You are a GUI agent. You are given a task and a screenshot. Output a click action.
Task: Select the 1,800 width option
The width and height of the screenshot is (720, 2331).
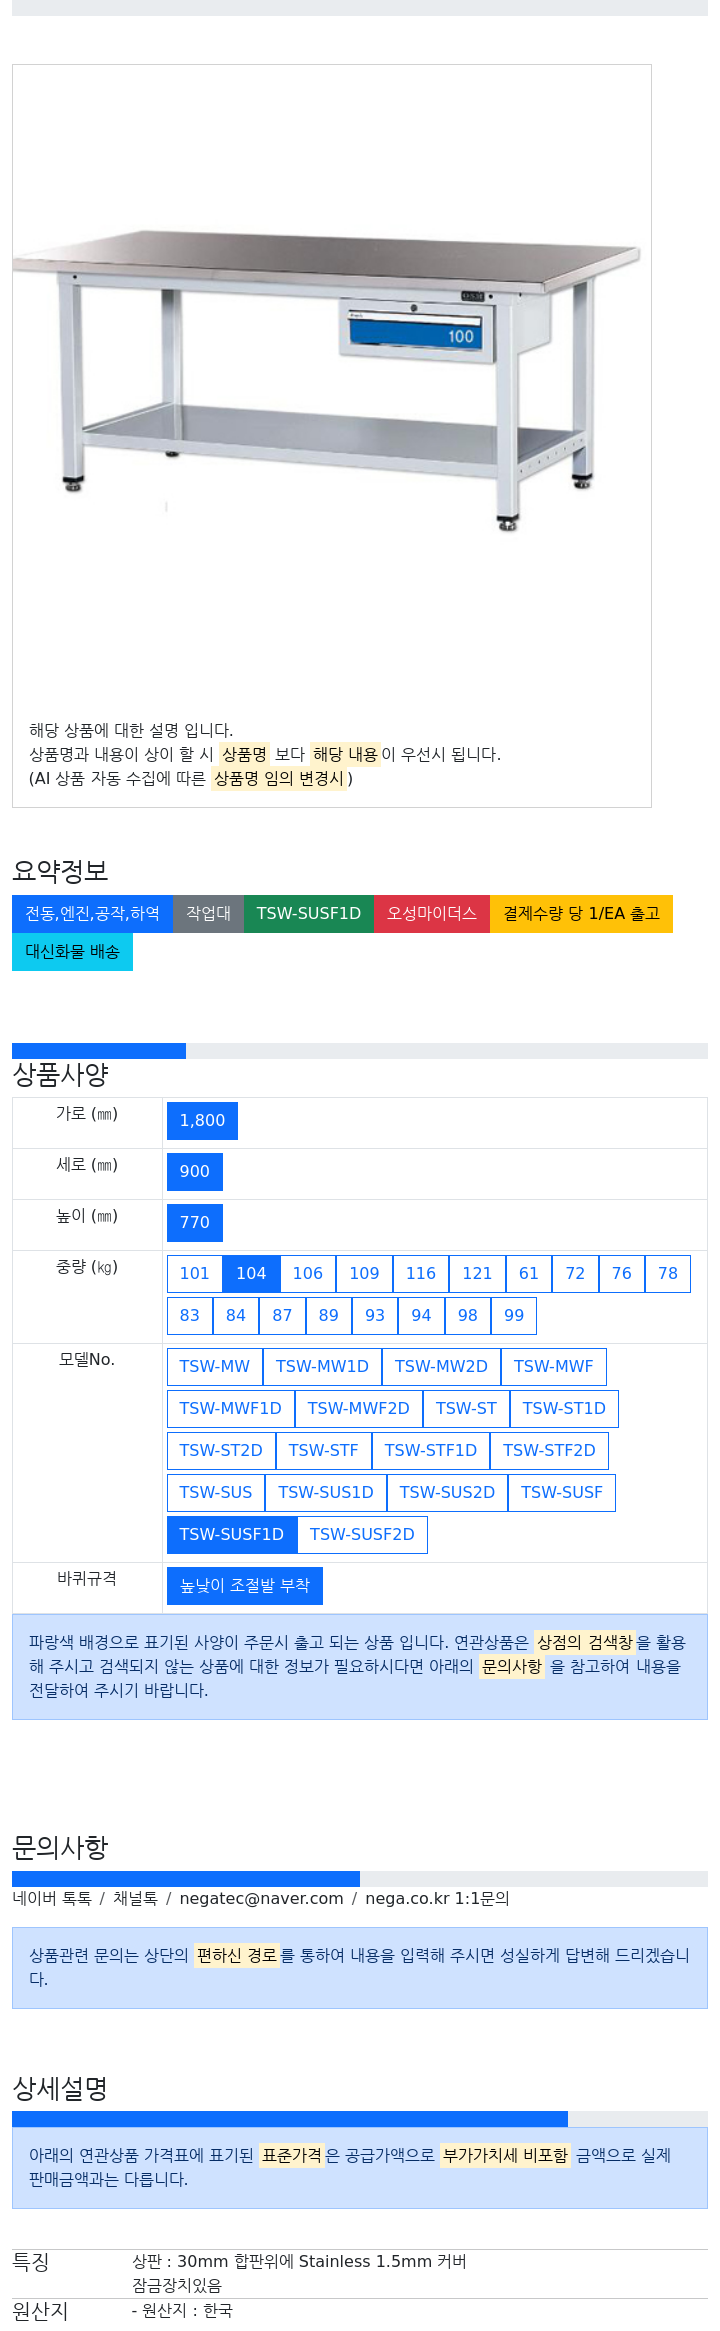pyautogui.click(x=202, y=1120)
